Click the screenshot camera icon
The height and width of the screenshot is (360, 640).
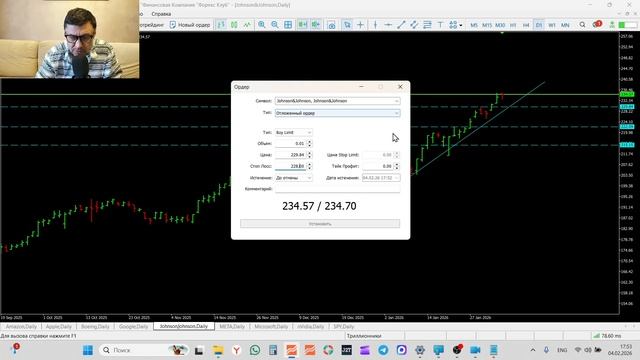(332, 25)
